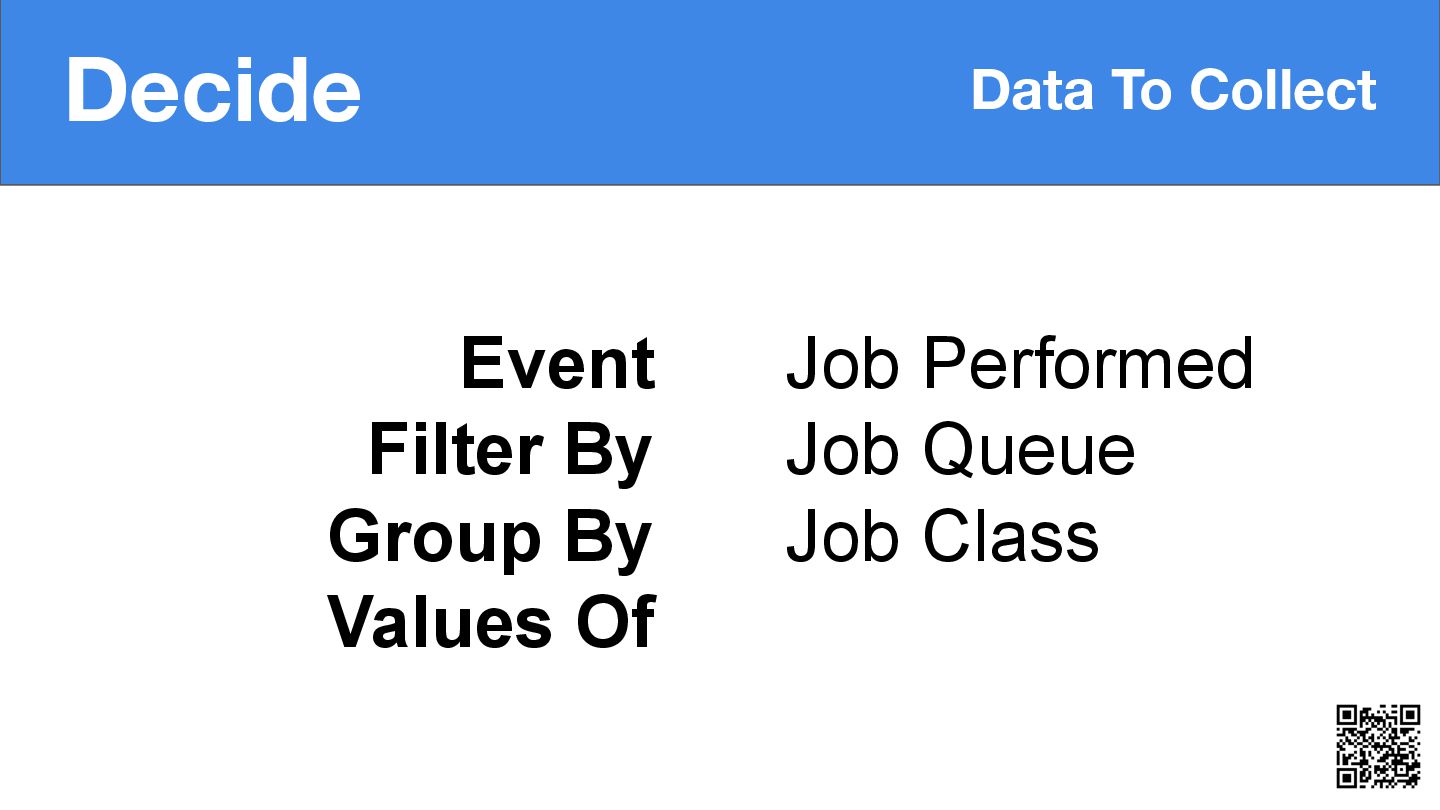Click the word "Collect" in the header
The image size is (1440, 810).
1283,90
